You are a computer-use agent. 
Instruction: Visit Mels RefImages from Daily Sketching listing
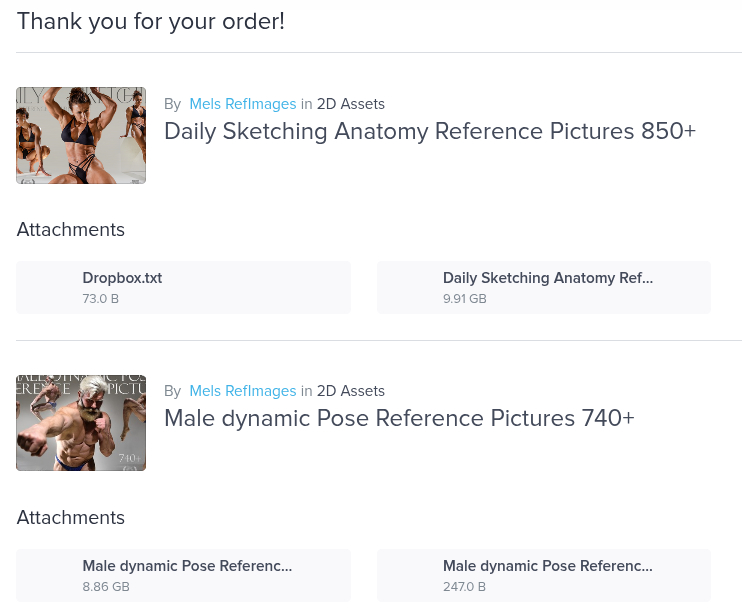point(242,104)
